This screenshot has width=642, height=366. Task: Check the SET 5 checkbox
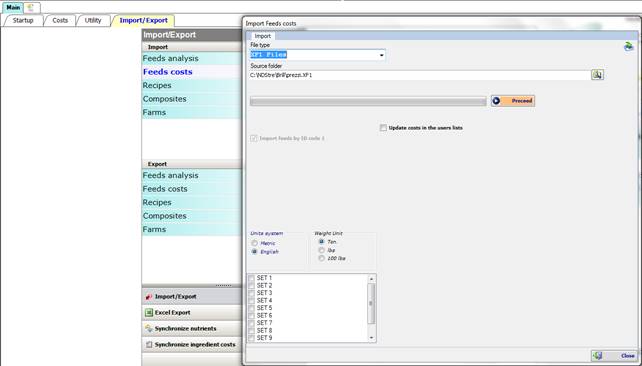(251, 308)
